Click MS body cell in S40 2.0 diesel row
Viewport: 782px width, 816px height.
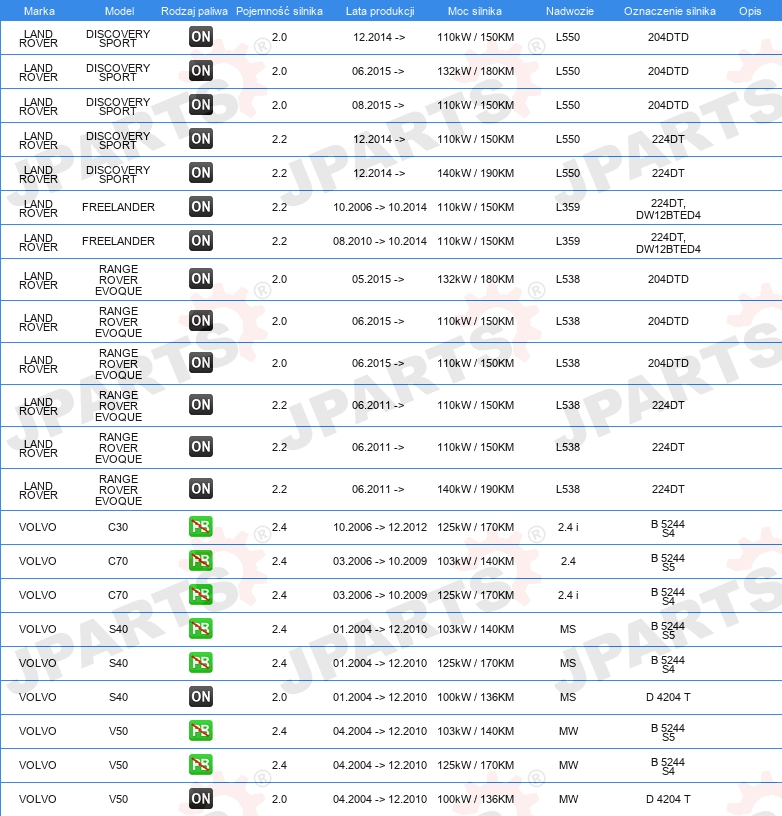coord(568,697)
